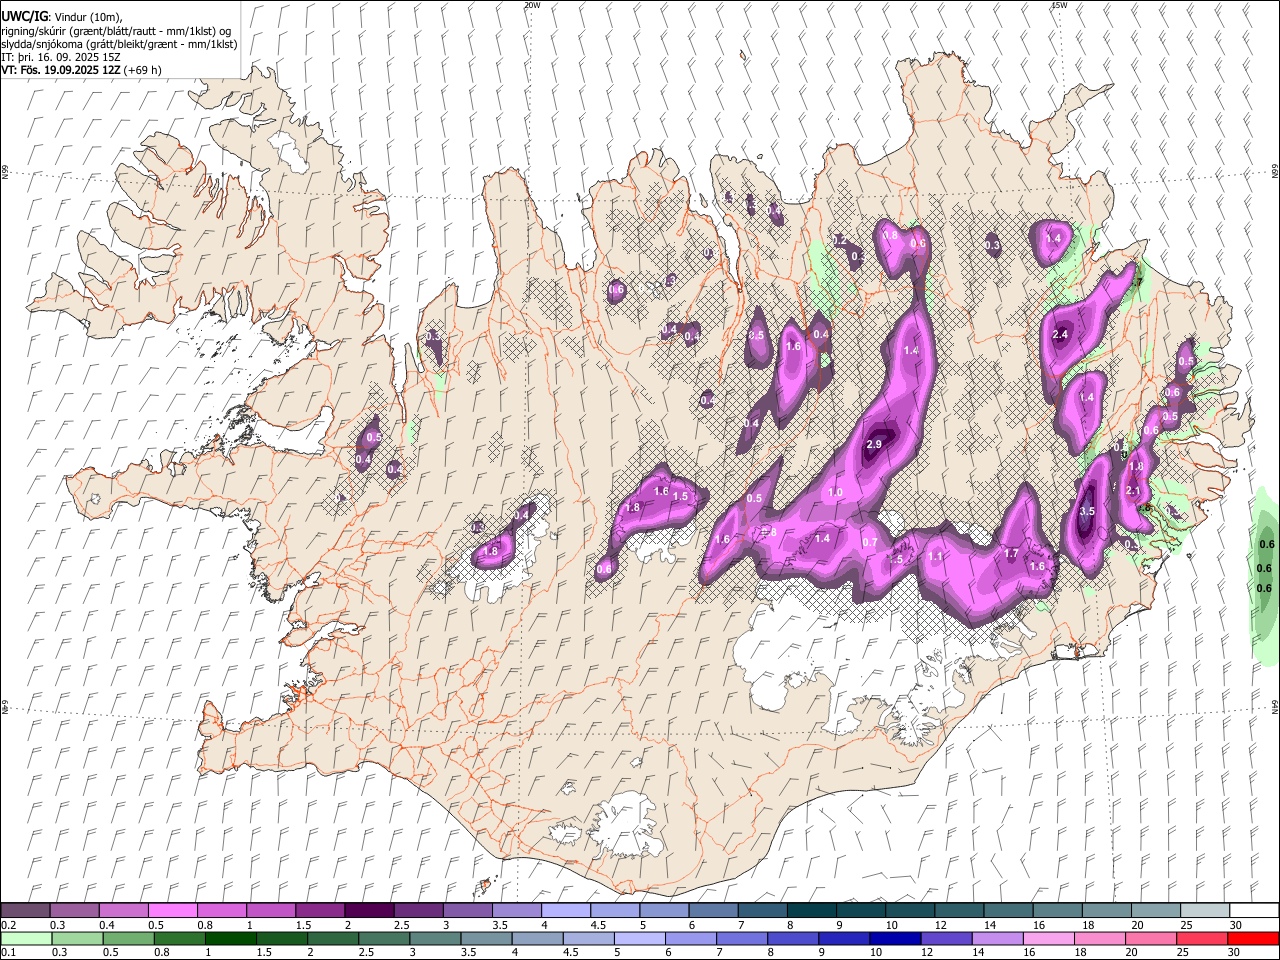Click the 'rigning/skúrir' legend description line
This screenshot has height=960, width=1280.
click(117, 31)
